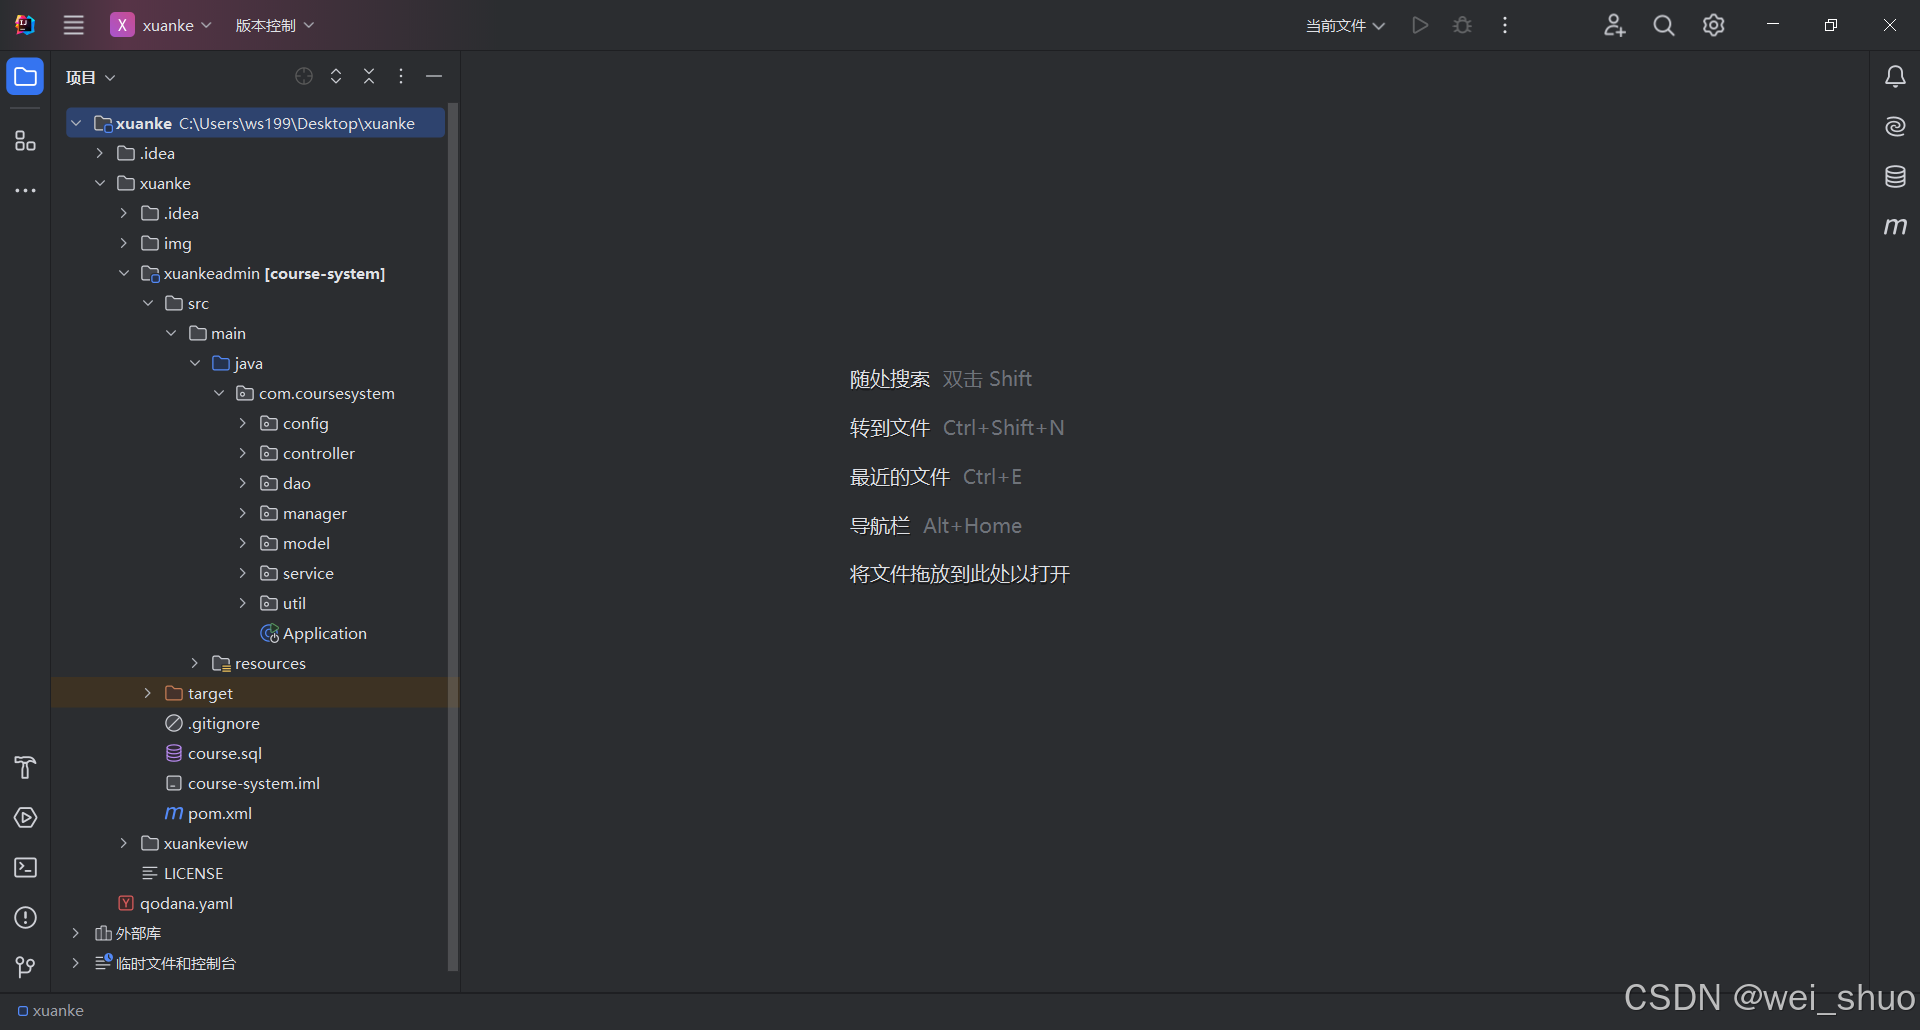Expand the config package
The height and width of the screenshot is (1030, 1920).
click(x=243, y=423)
